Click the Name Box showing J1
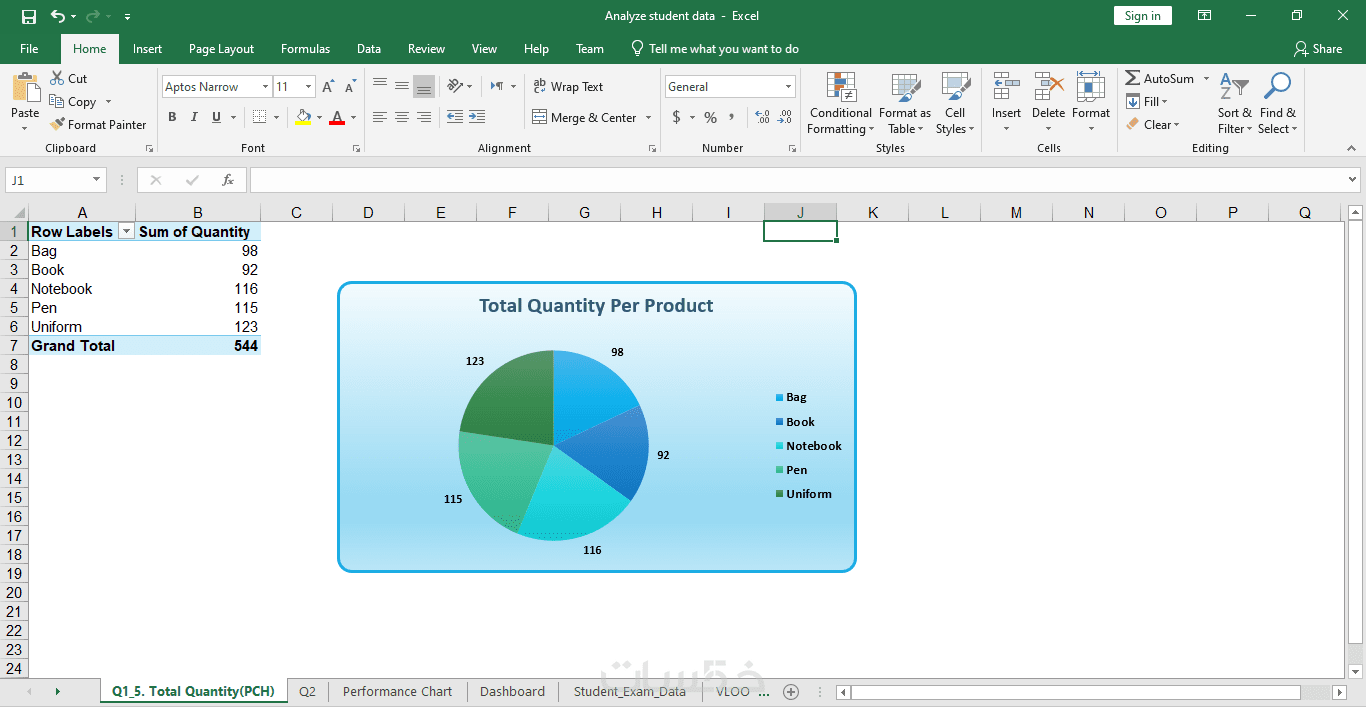Screen dimensions: 1366x707 48,180
